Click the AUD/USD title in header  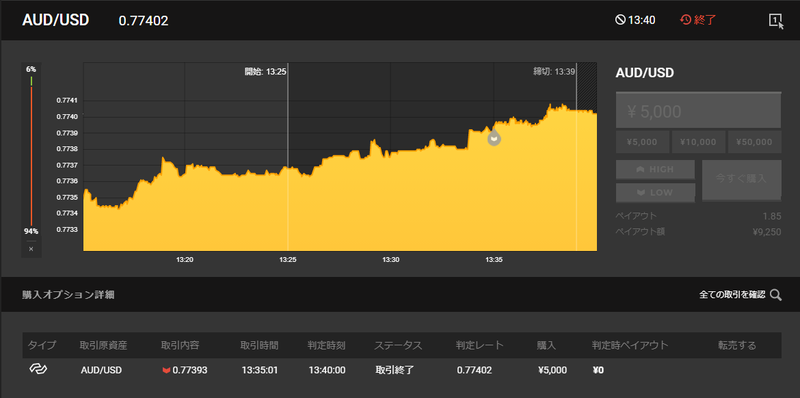point(56,20)
